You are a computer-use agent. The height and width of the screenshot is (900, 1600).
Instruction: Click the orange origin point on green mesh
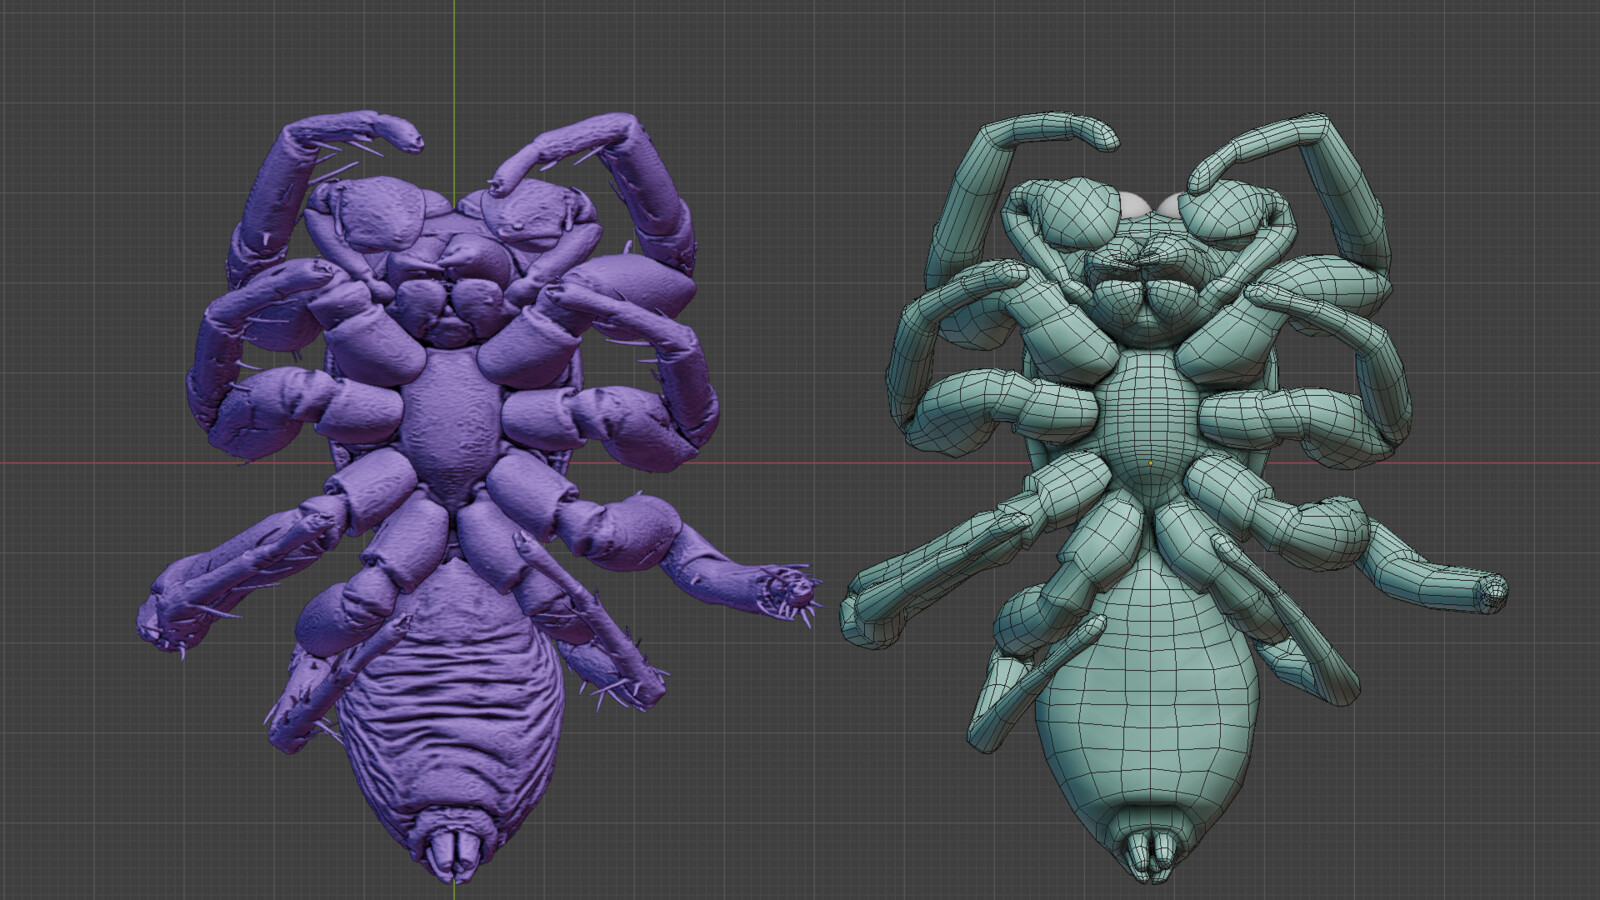(1150, 463)
